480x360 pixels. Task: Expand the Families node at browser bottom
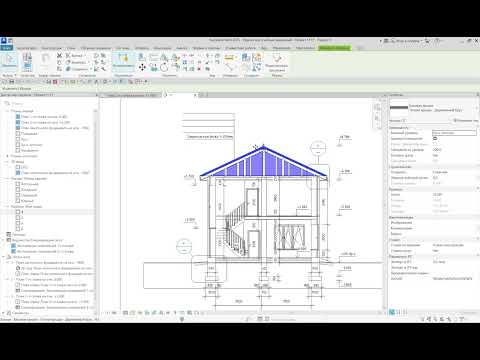pyautogui.click(x=4, y=313)
